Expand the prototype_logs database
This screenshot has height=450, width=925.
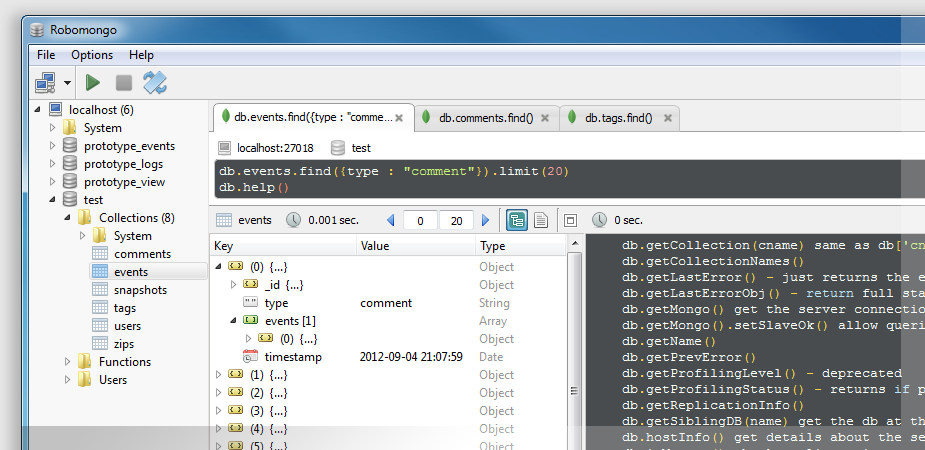point(53,163)
